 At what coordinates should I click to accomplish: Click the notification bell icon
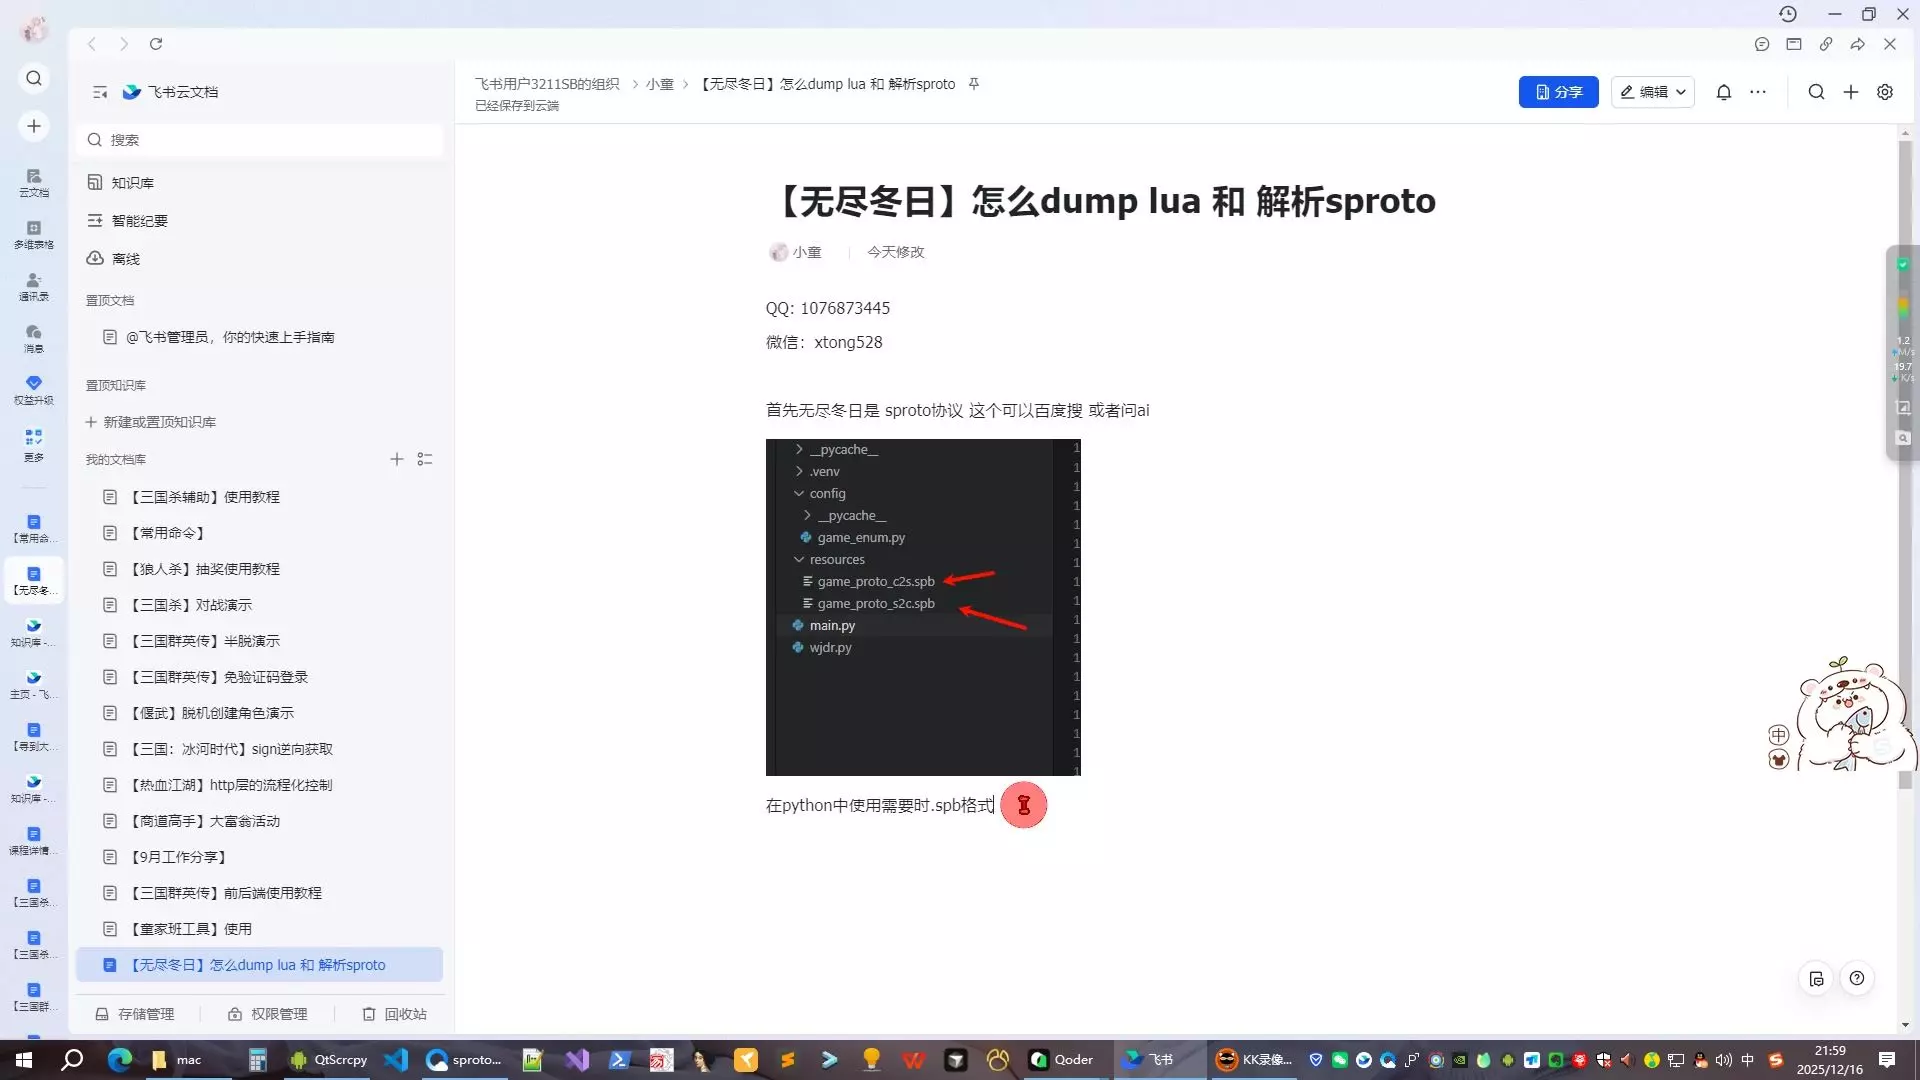[1724, 92]
